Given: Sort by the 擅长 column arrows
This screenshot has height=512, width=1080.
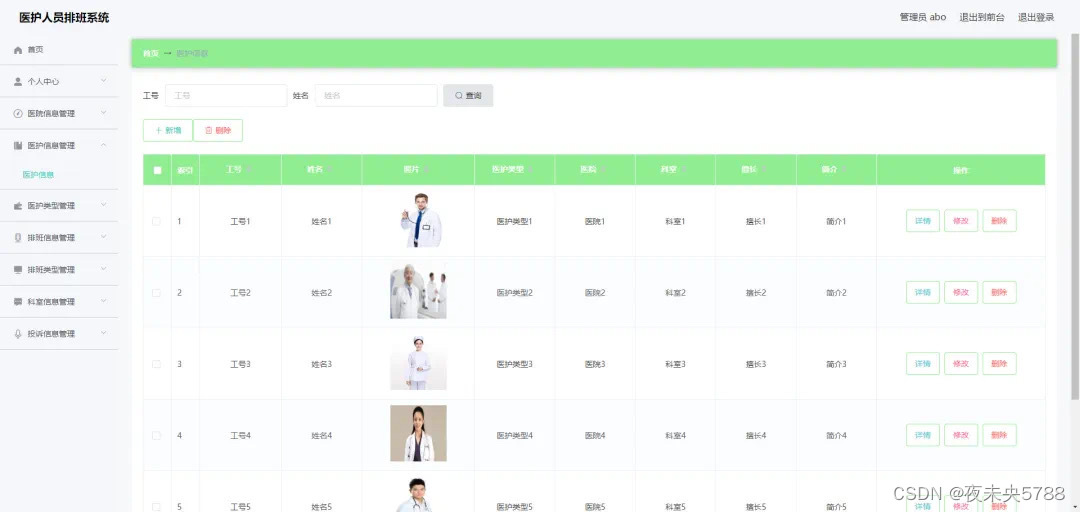Looking at the screenshot, I should point(763,170).
